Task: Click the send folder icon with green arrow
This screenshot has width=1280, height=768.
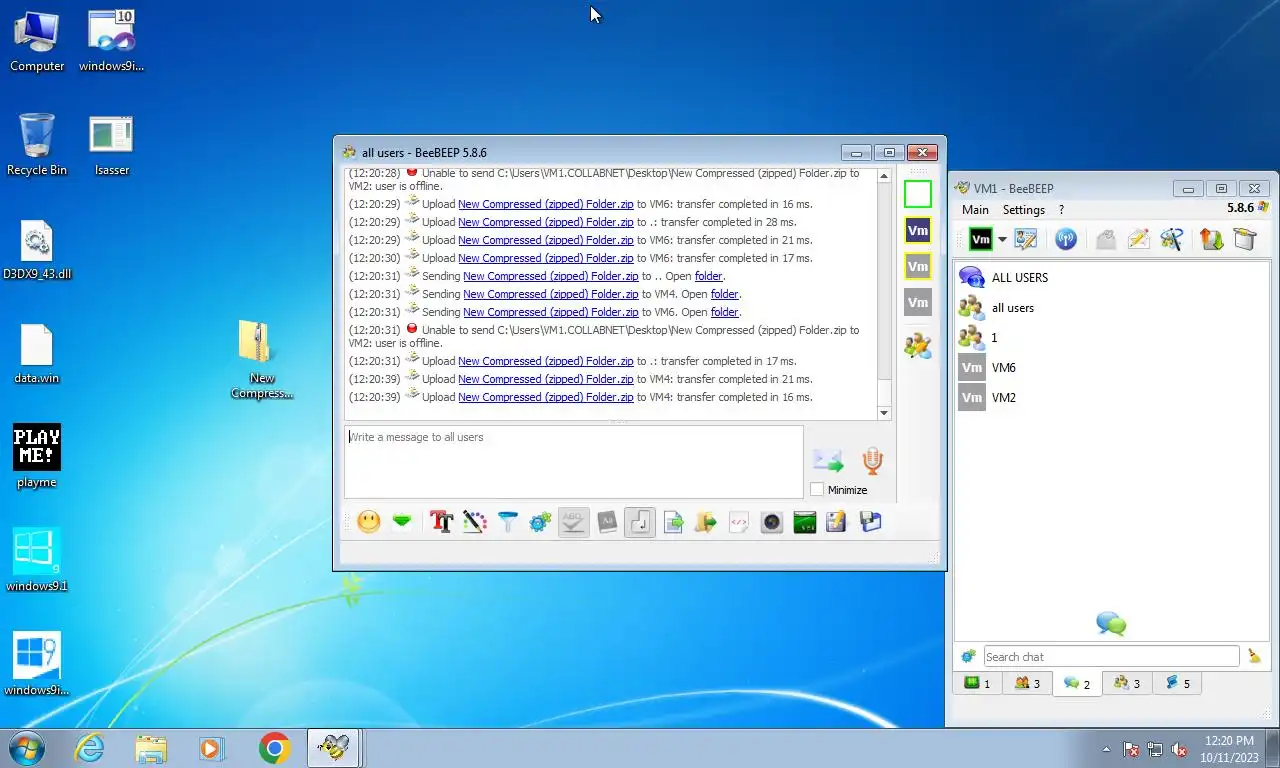Action: (706, 522)
